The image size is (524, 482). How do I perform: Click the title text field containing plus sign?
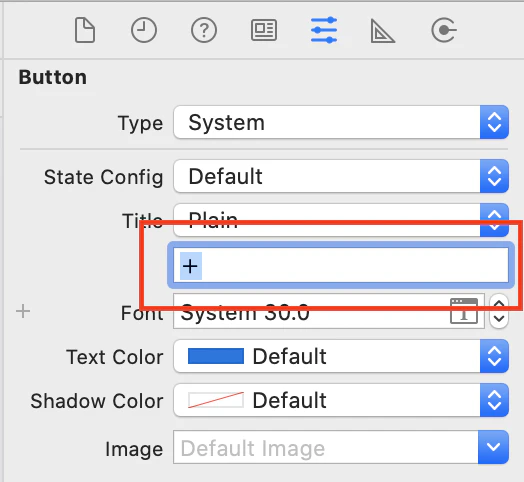click(x=341, y=265)
